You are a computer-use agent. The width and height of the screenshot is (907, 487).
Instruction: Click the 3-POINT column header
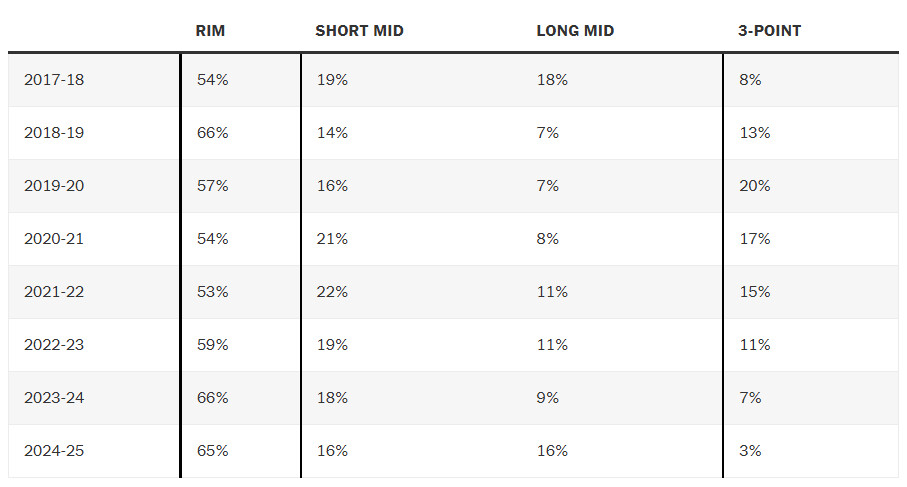[769, 31]
